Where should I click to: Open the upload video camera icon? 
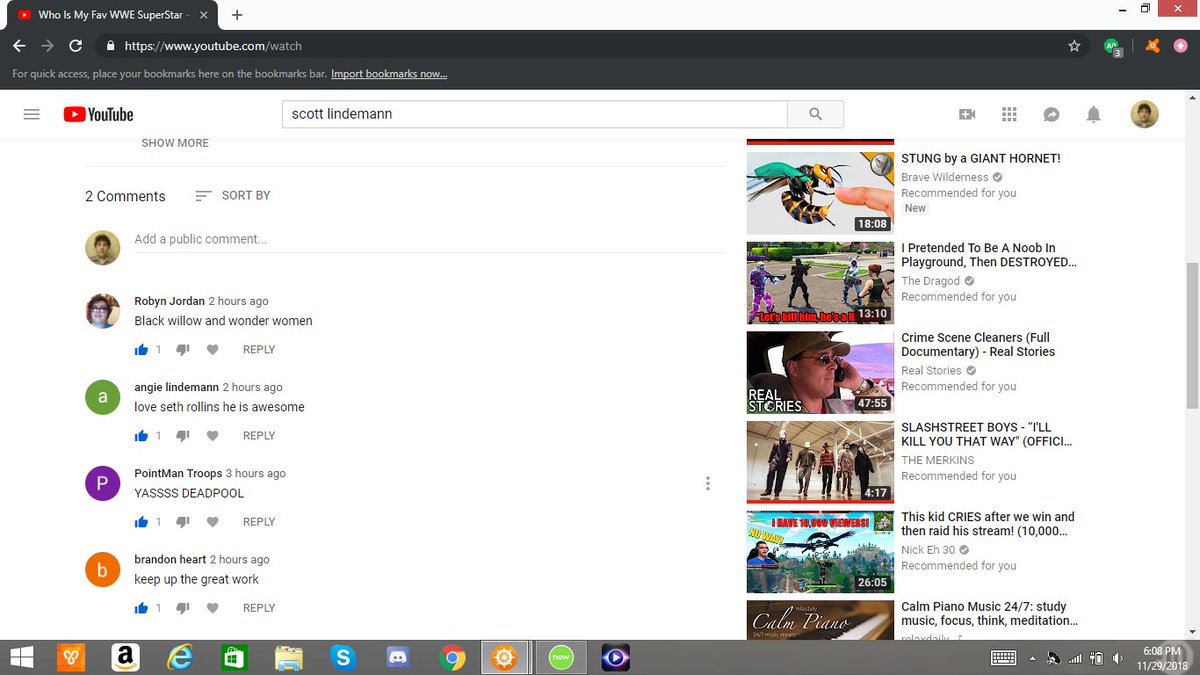pyautogui.click(x=967, y=114)
